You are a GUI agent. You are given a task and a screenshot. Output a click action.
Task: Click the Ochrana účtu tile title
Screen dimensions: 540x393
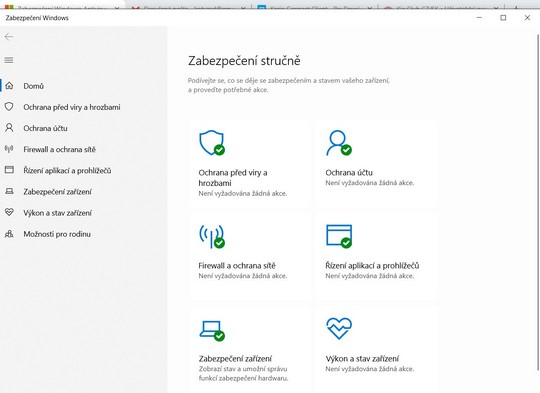349,173
